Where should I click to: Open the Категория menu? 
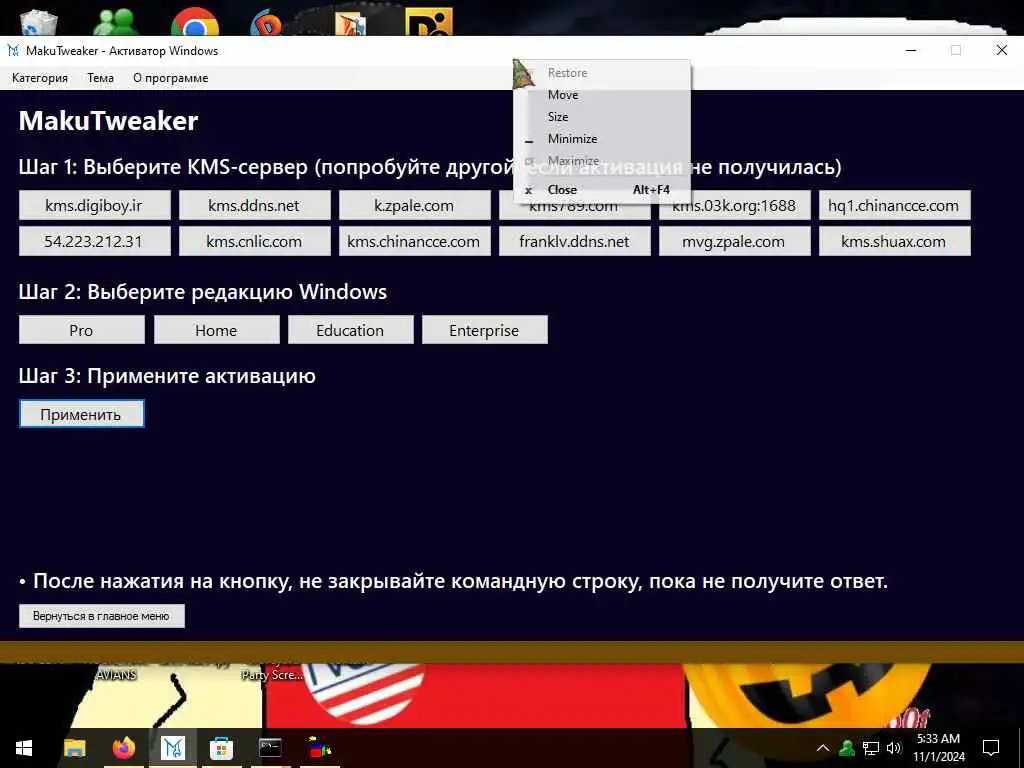[x=40, y=78]
